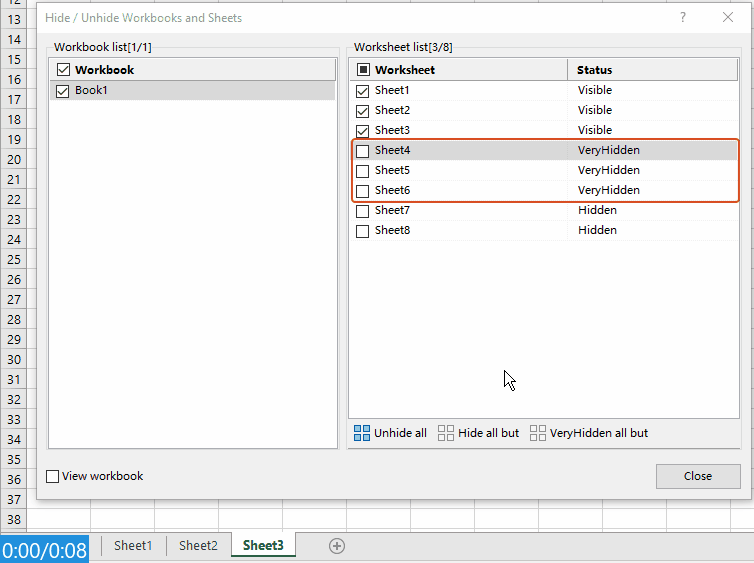Check the Sheet8 checkbox
This screenshot has height=563, width=754.
point(363,231)
